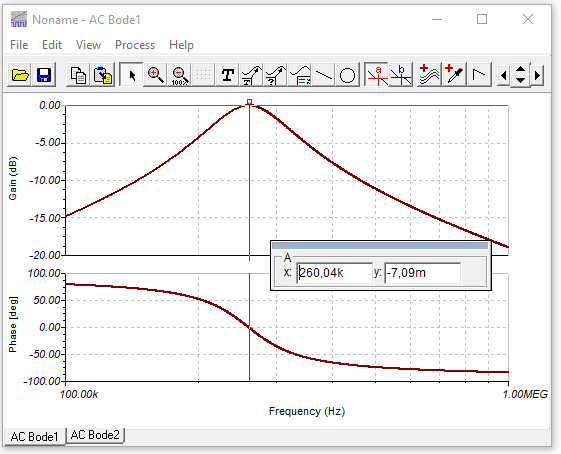This screenshot has width=561, height=454.
Task: Select the line drawing tool
Action: pos(323,75)
